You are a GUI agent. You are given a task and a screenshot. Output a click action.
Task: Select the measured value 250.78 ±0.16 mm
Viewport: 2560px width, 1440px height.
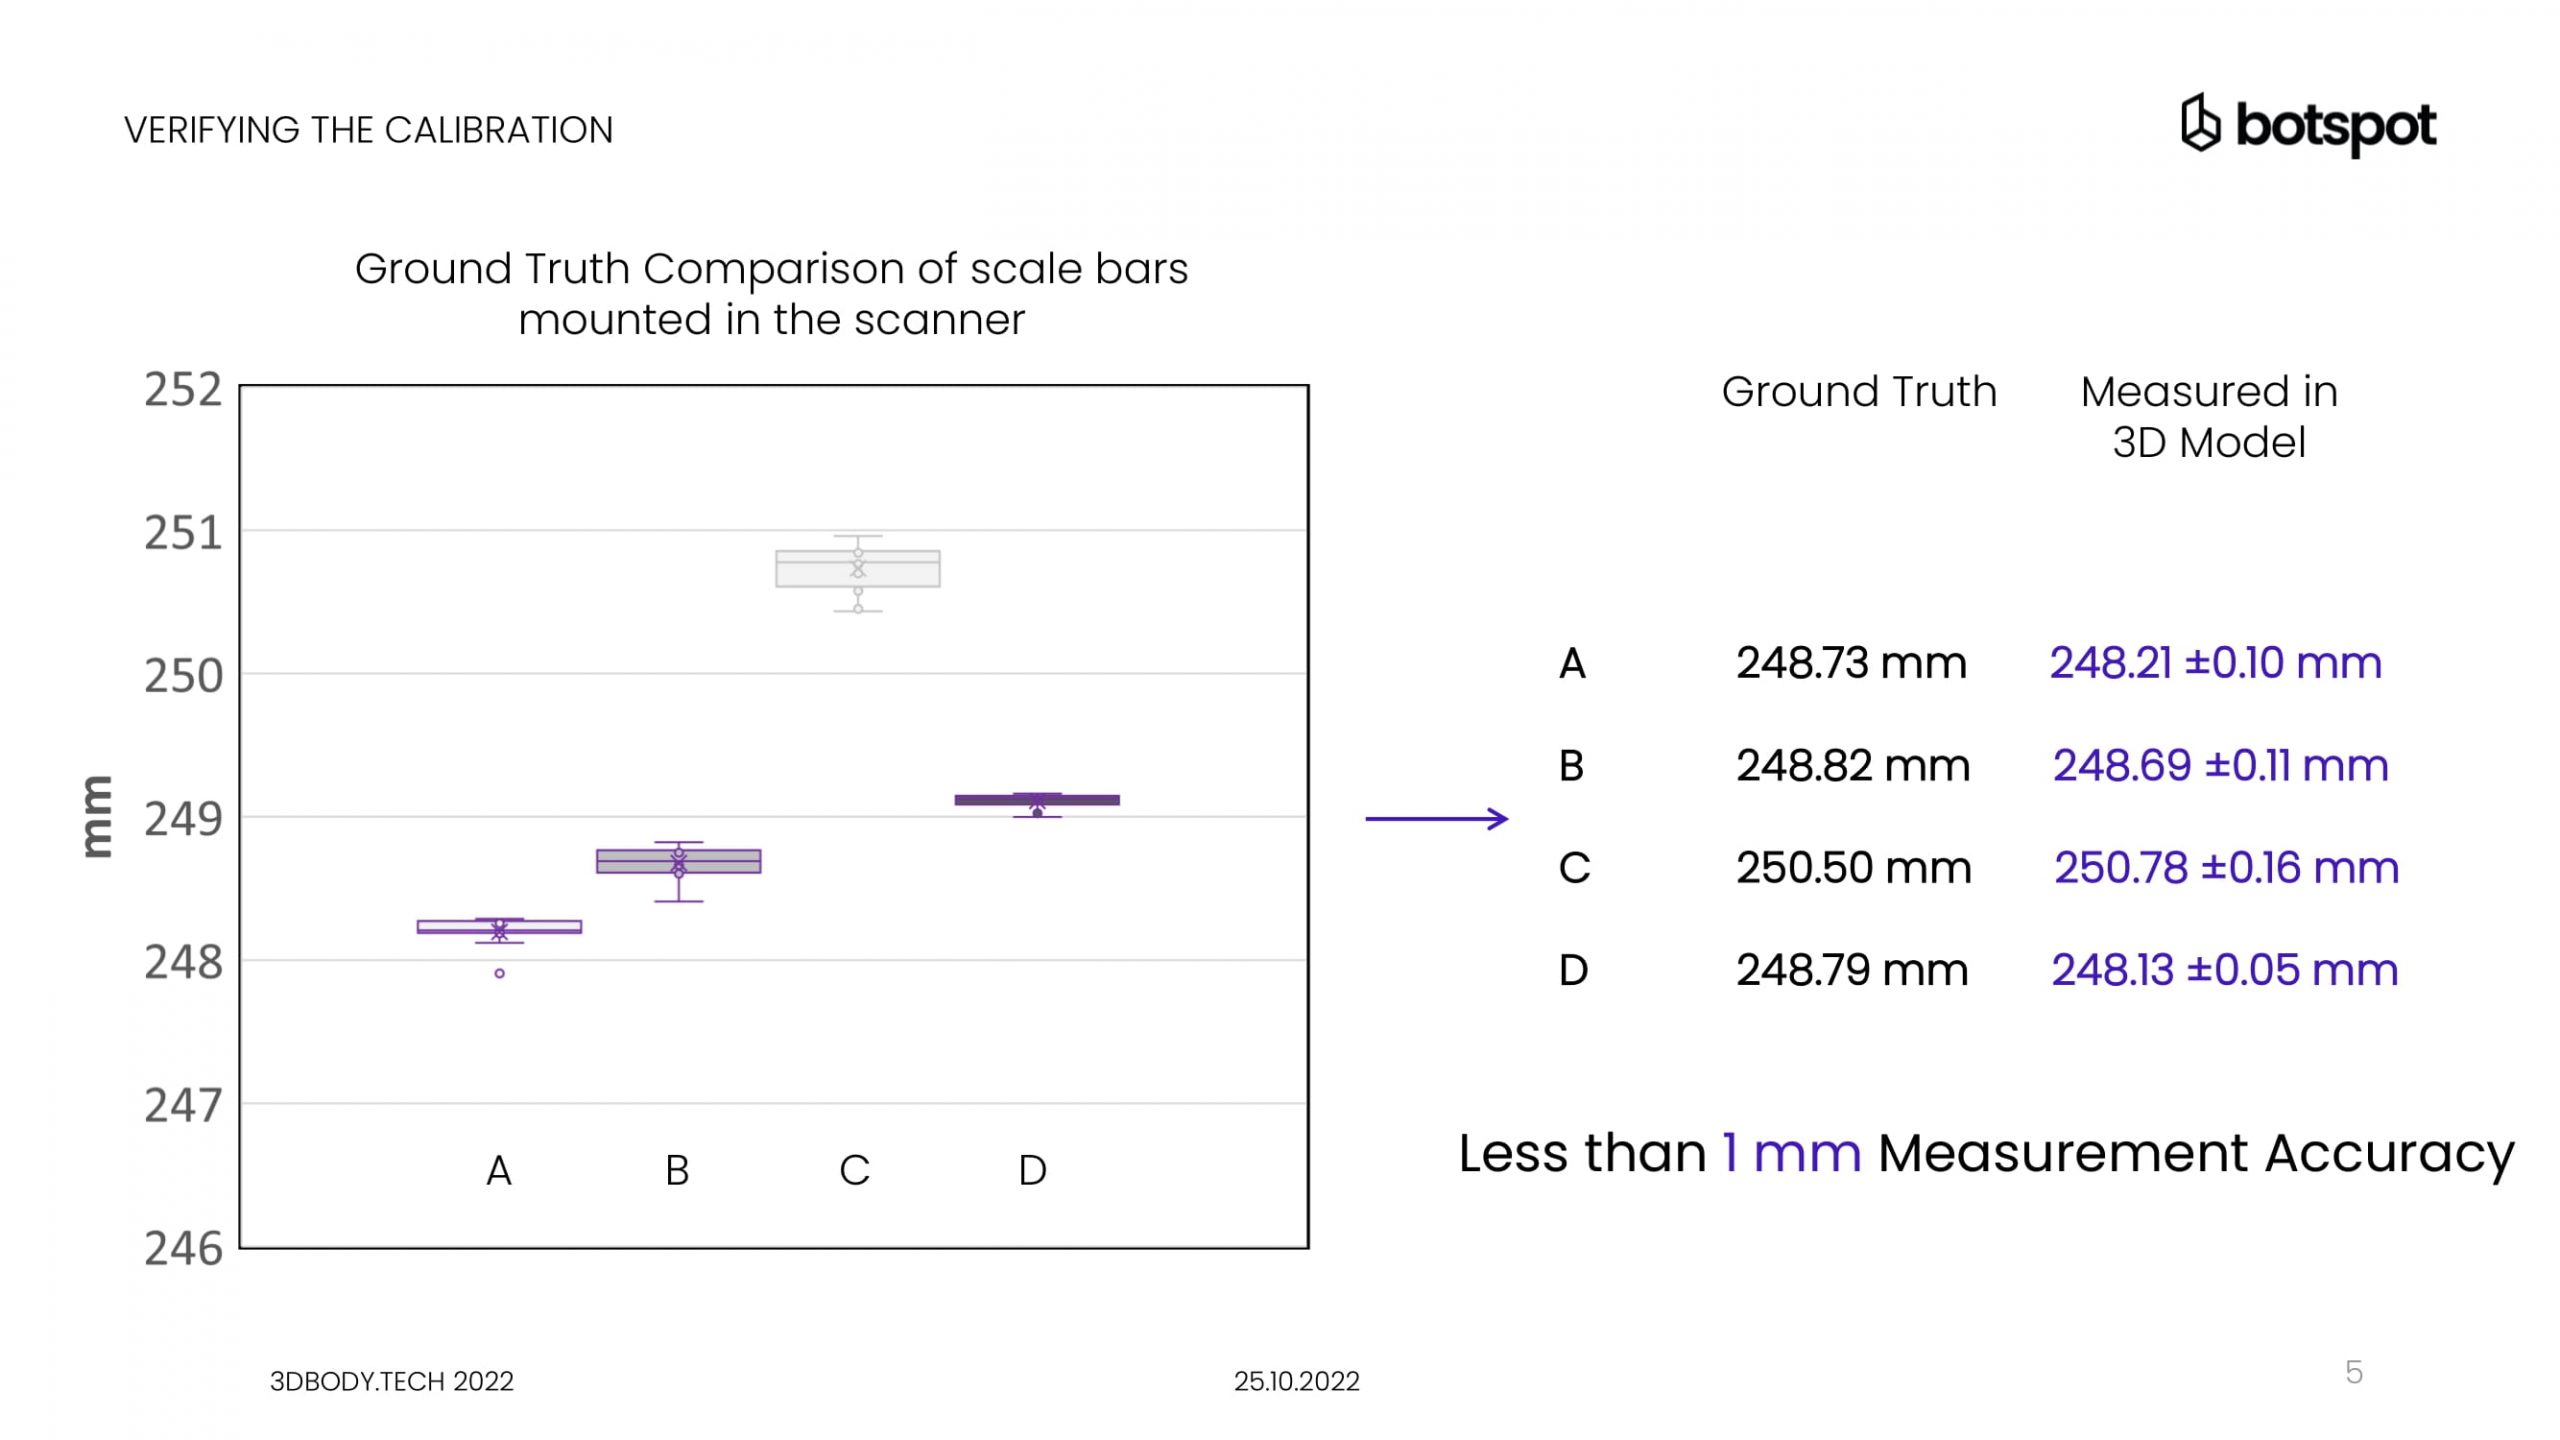2226,868
